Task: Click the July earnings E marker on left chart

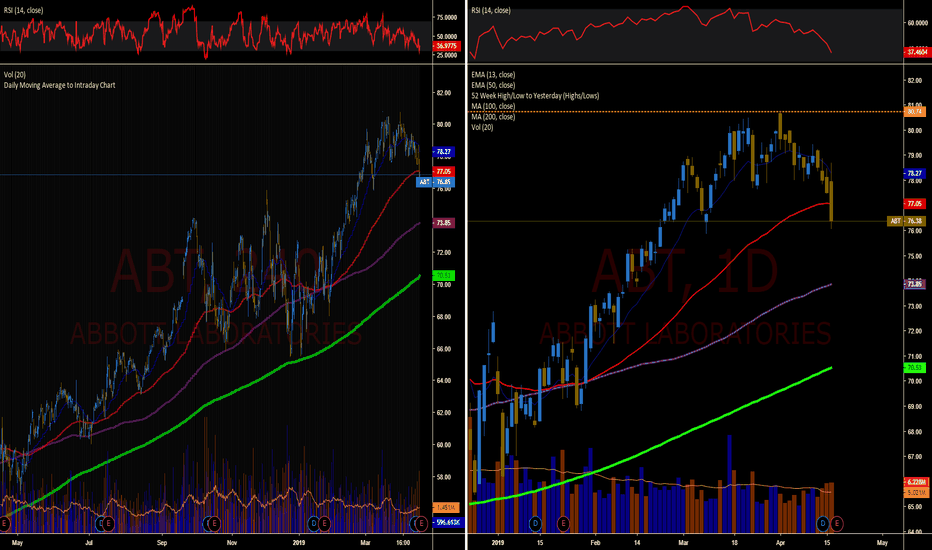Action: coord(109,524)
